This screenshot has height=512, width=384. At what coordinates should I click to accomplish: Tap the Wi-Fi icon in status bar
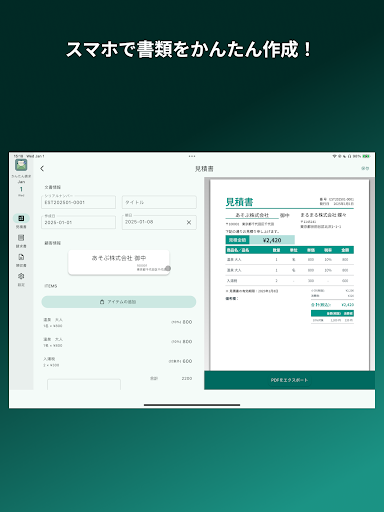point(334,156)
